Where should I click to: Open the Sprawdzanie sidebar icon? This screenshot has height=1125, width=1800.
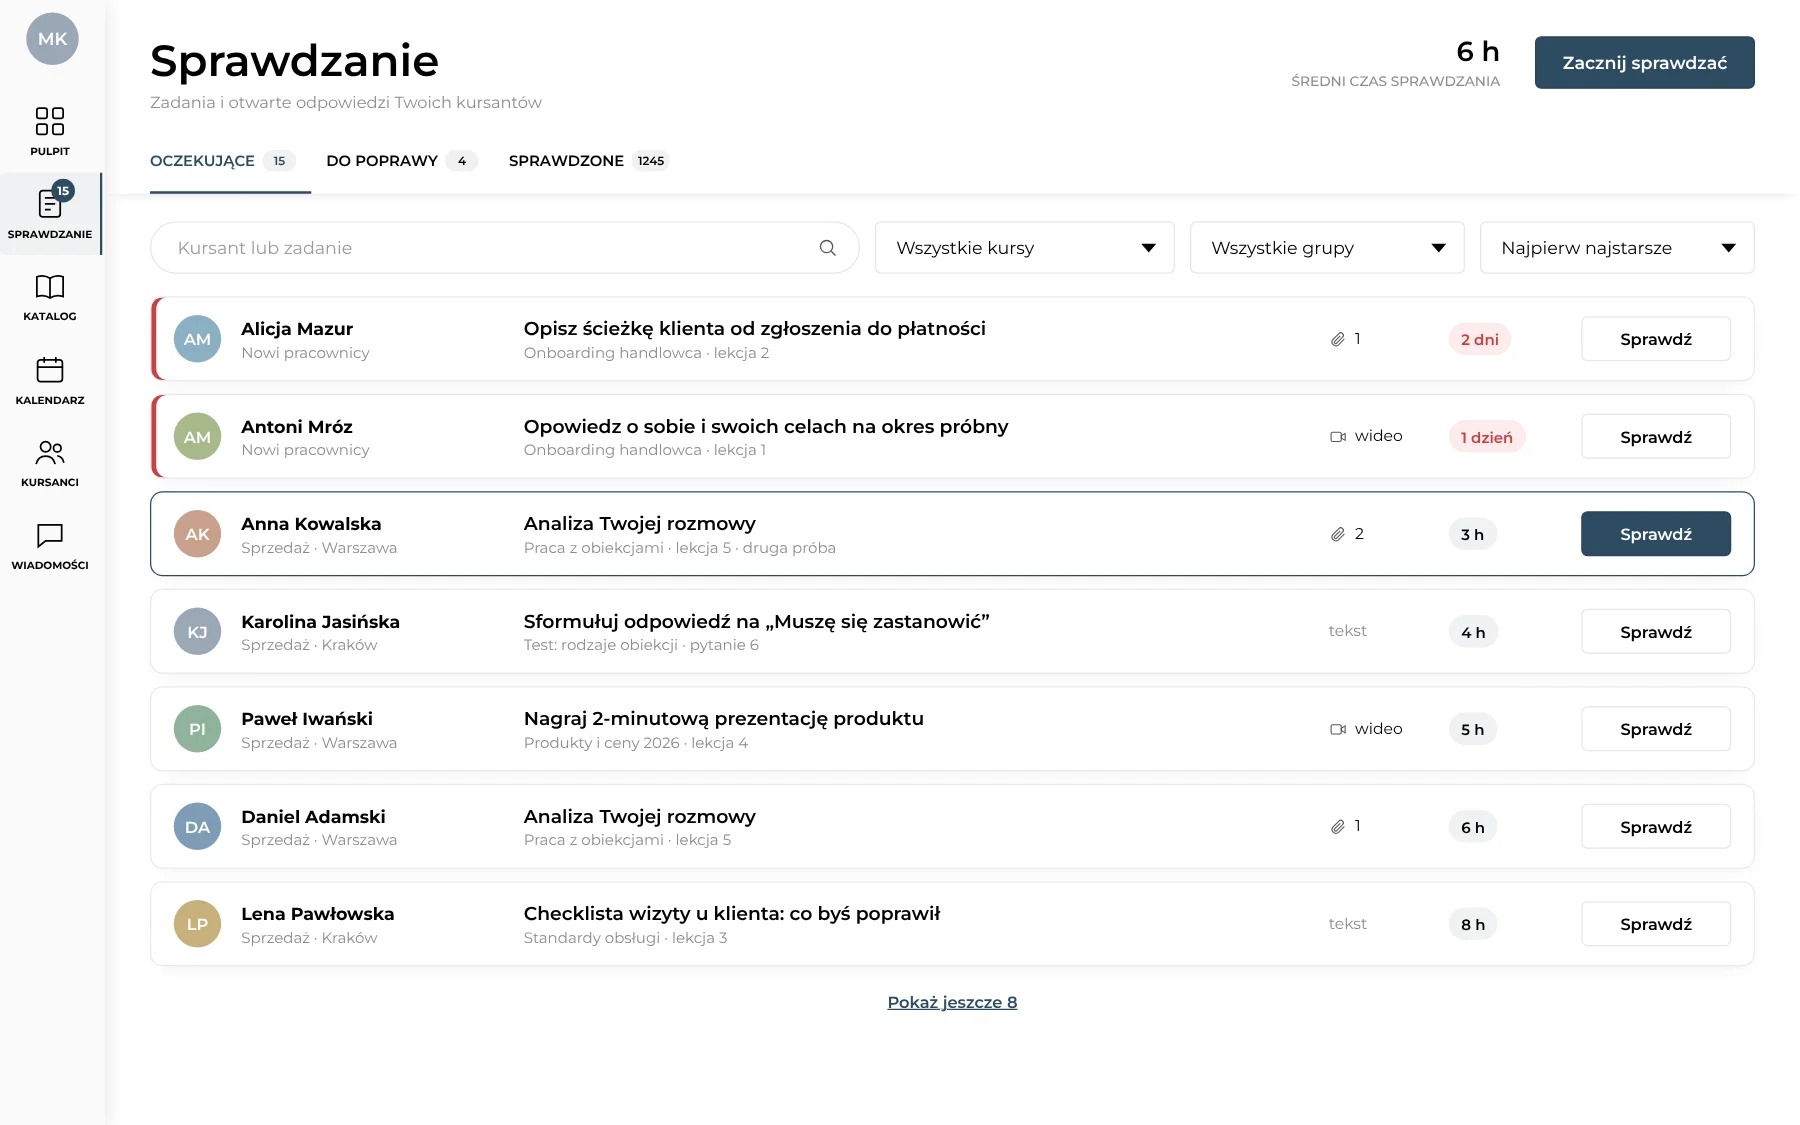click(50, 203)
